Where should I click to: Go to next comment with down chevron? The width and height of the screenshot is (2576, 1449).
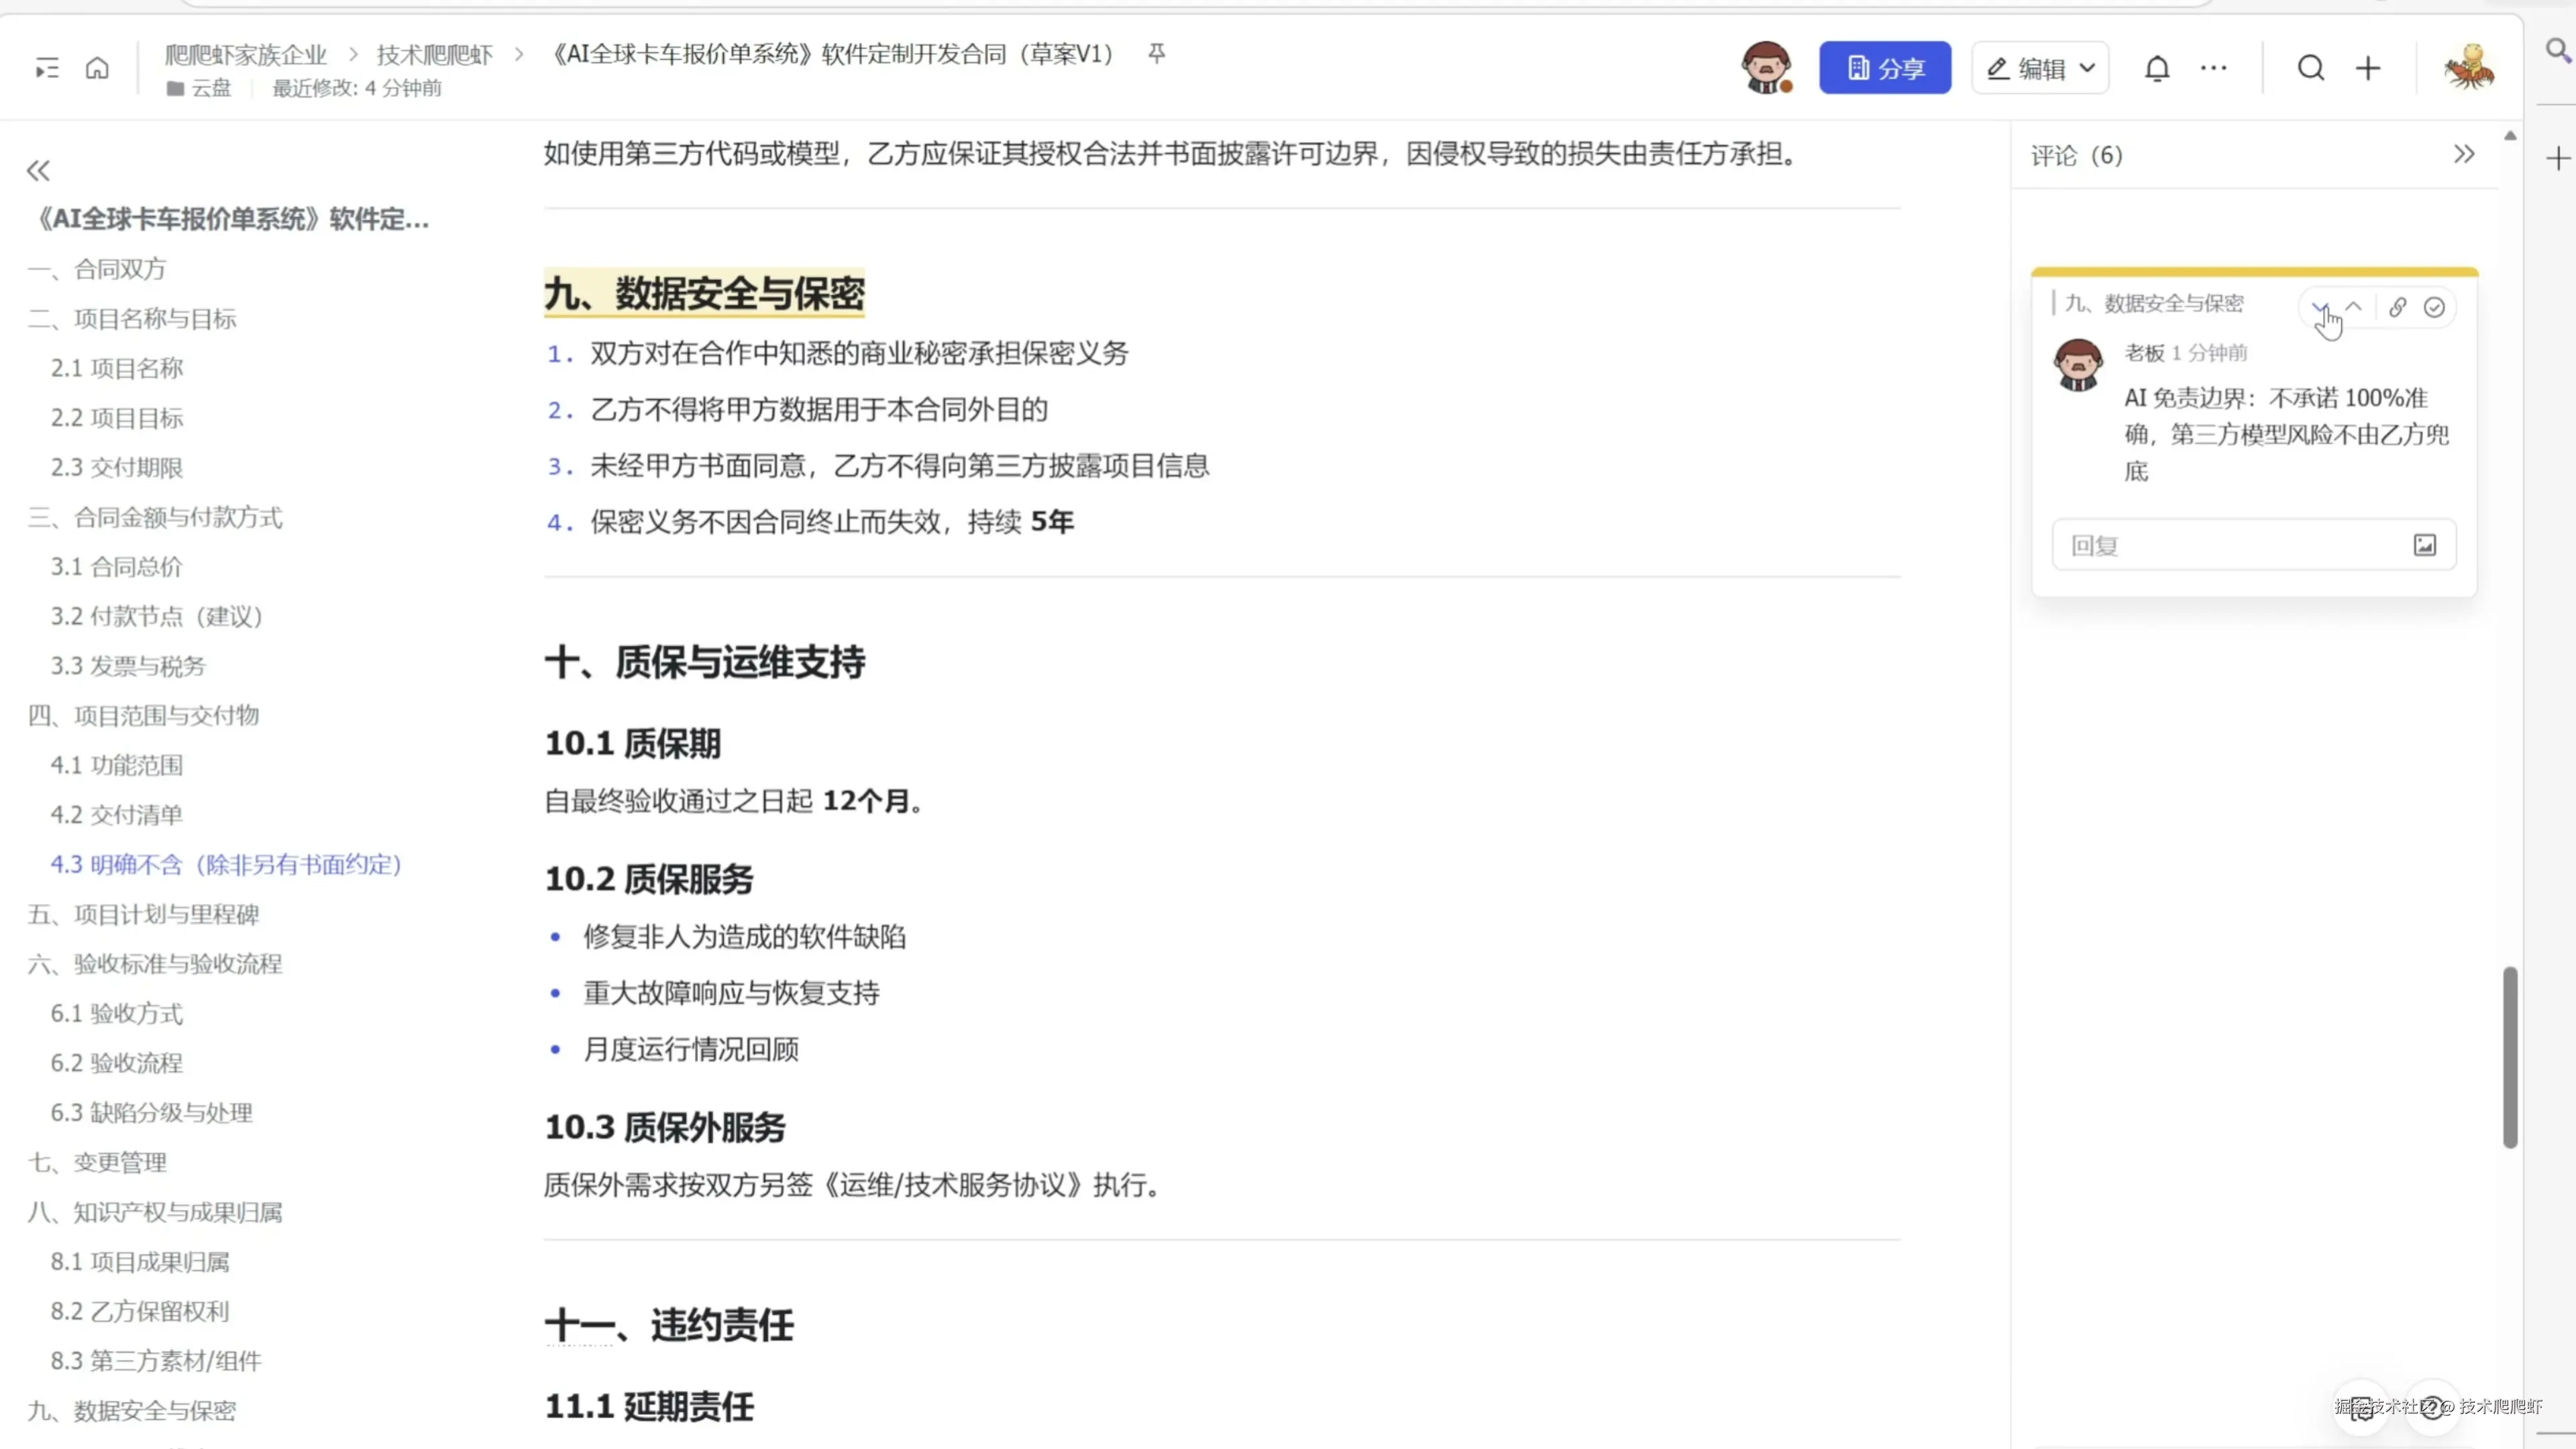pyautogui.click(x=2320, y=307)
